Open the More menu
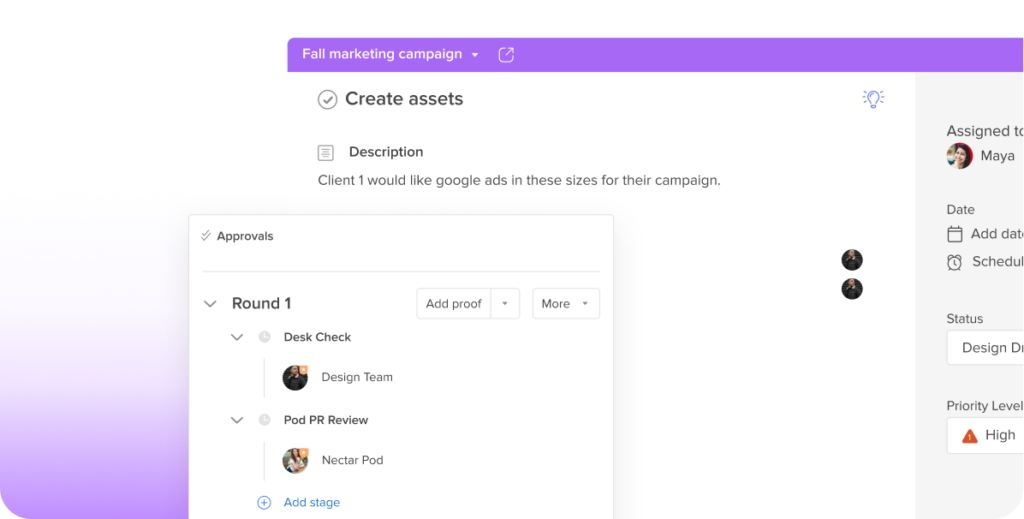This screenshot has height=519, width=1024. coord(566,304)
